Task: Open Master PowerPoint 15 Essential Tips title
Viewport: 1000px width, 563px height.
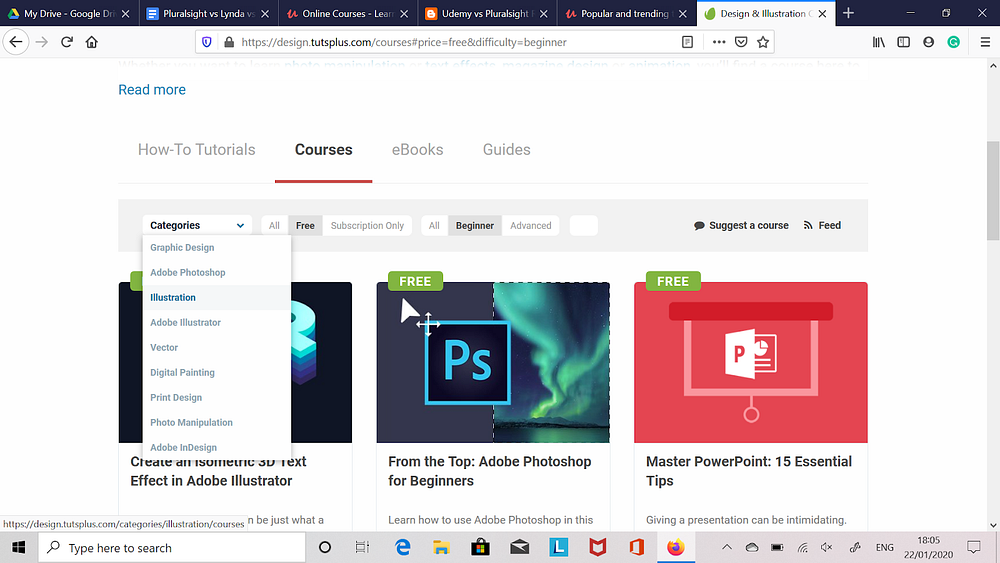Action: click(x=749, y=471)
